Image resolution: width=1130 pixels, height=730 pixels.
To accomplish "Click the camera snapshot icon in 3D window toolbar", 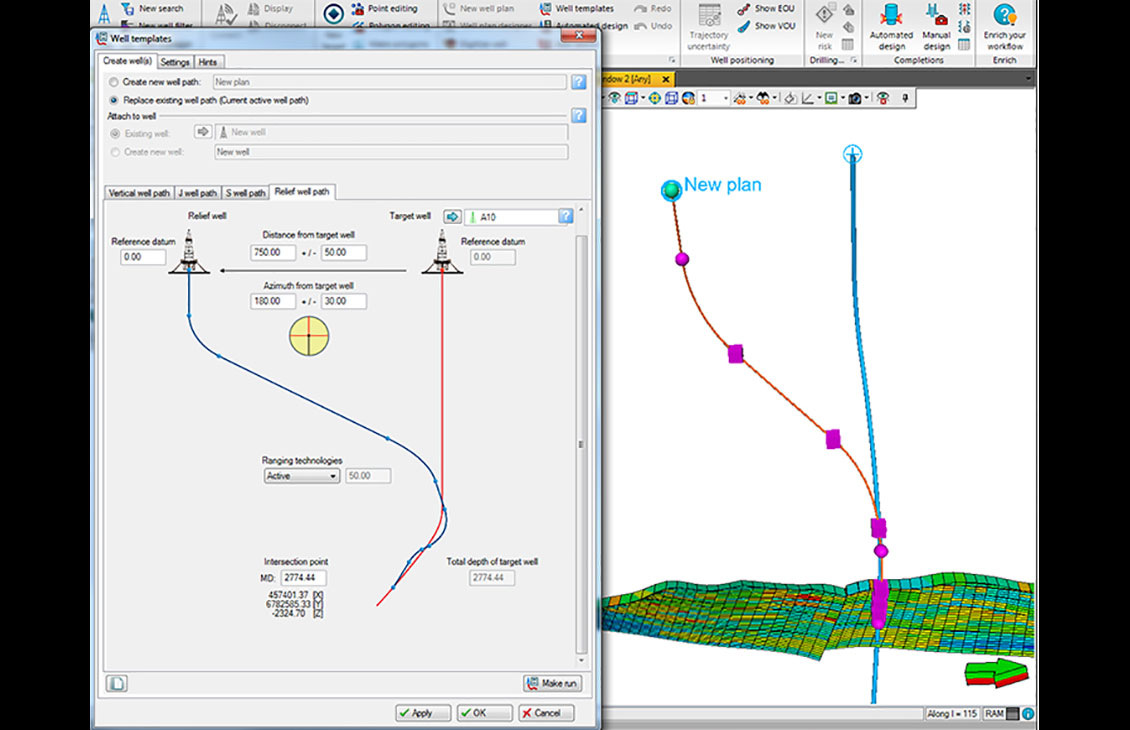I will pyautogui.click(x=854, y=98).
